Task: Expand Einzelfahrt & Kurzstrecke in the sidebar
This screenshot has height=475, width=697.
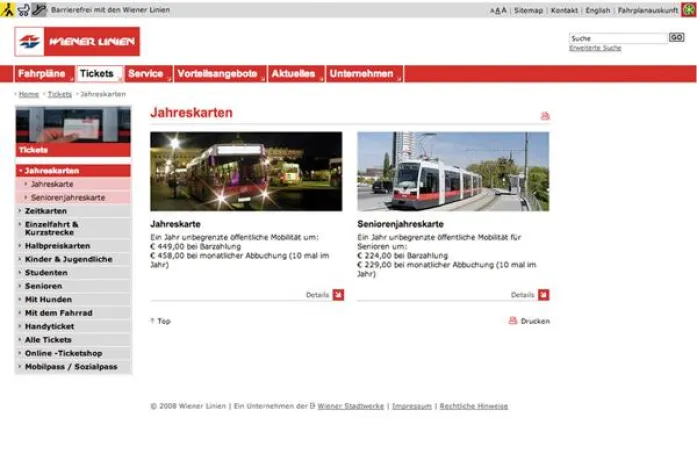Action: coord(73,228)
